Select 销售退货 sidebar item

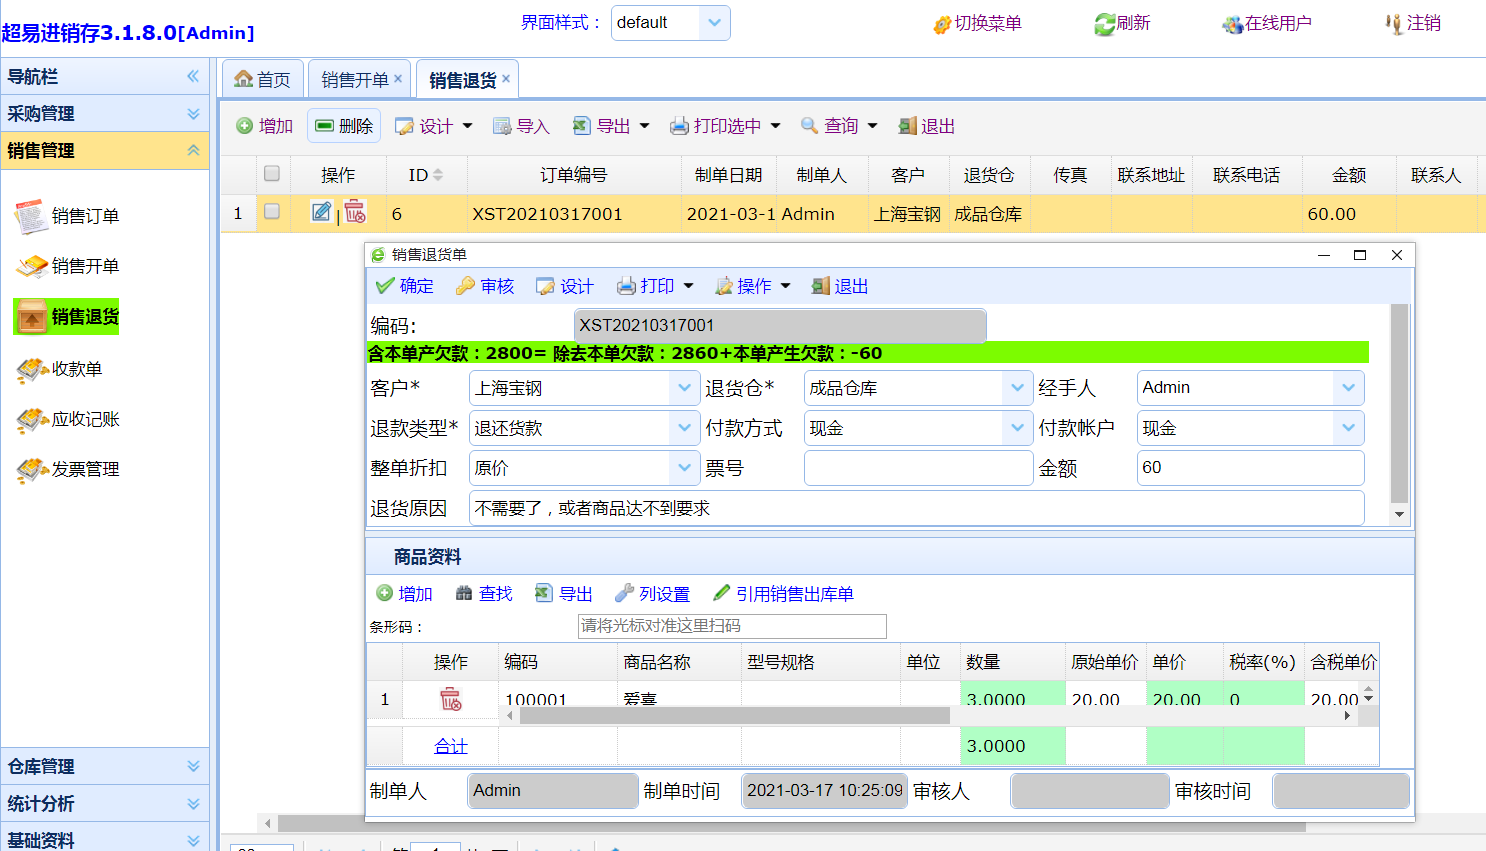pyautogui.click(x=66, y=317)
